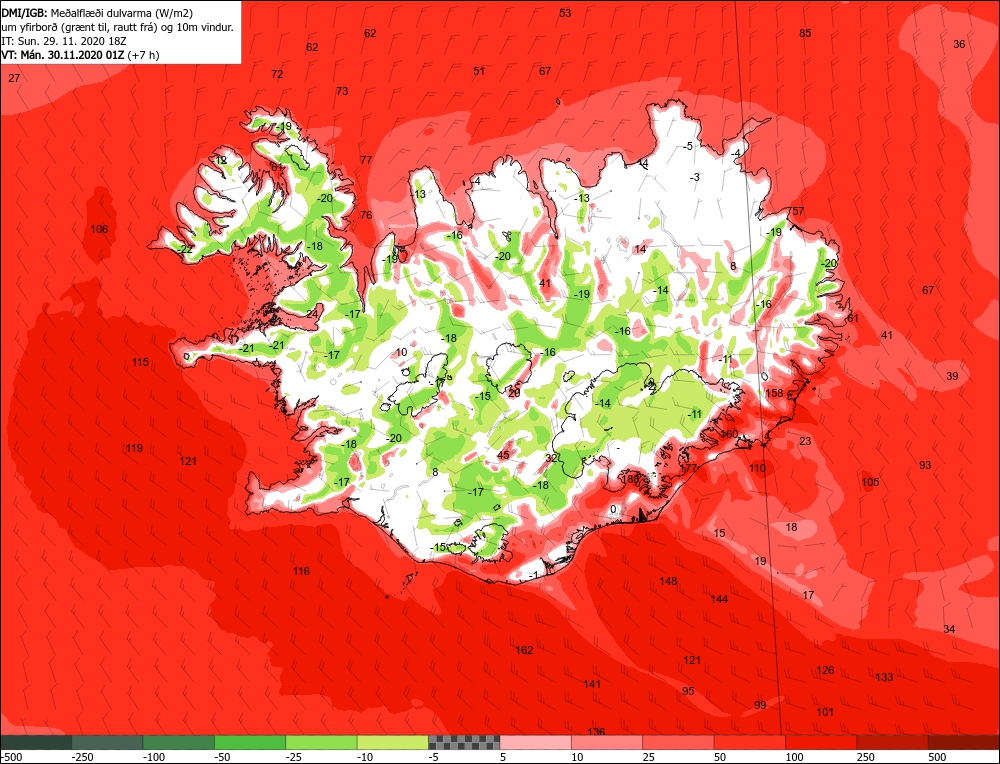The height and width of the screenshot is (764, 1000).
Task: Pick the yellow-green legend swatch between -10 and -5
Action: [393, 742]
